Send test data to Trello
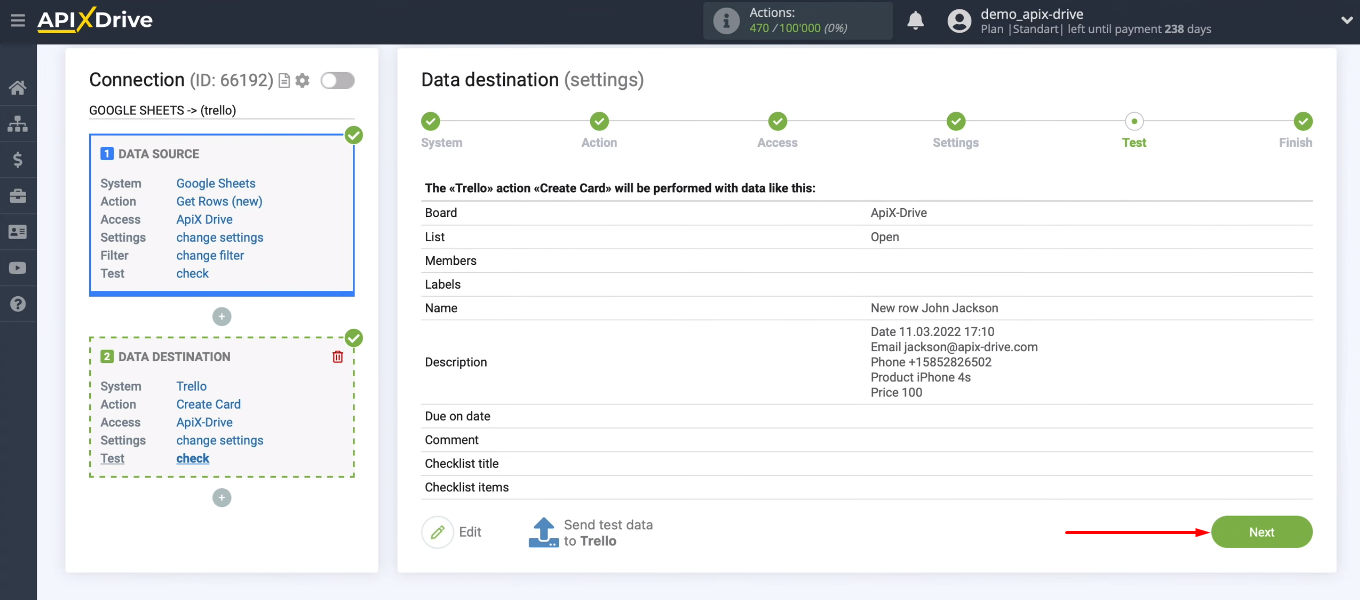 coord(590,532)
